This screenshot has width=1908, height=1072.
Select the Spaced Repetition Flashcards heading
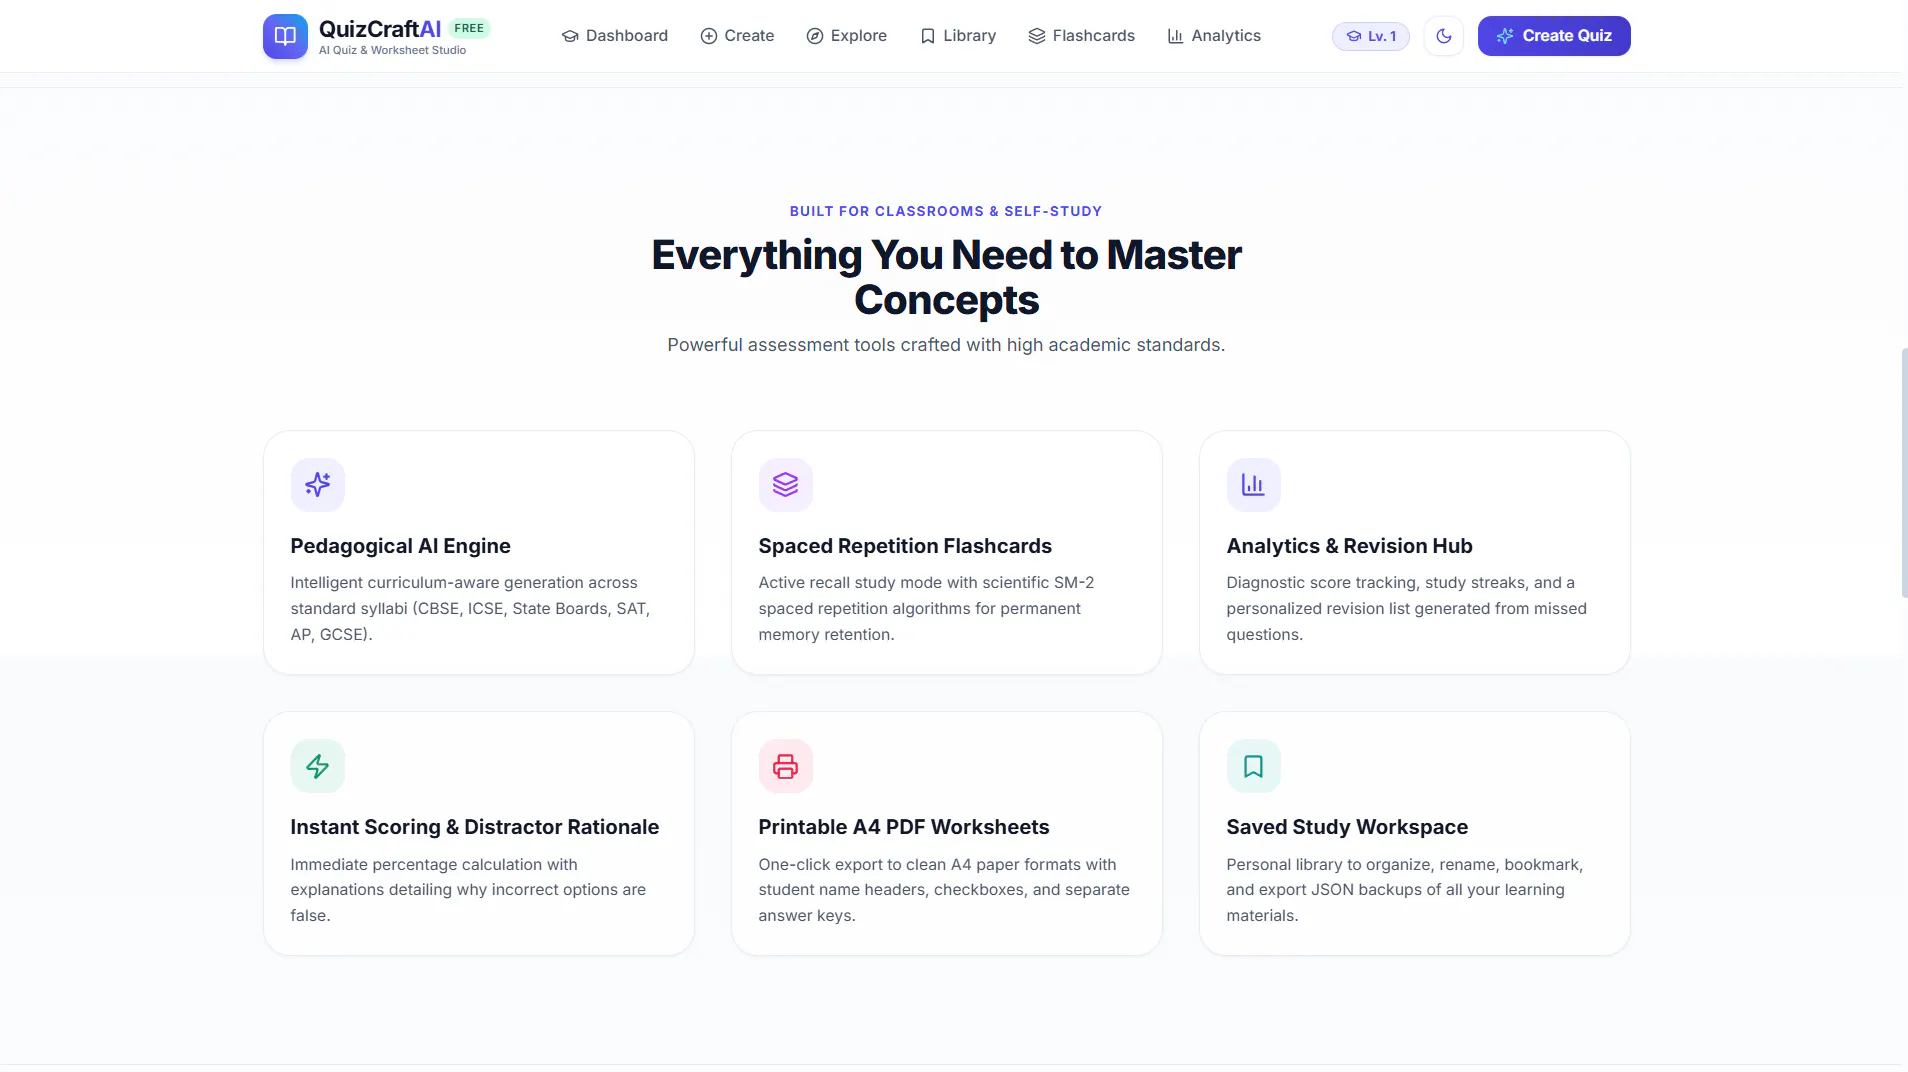(905, 546)
